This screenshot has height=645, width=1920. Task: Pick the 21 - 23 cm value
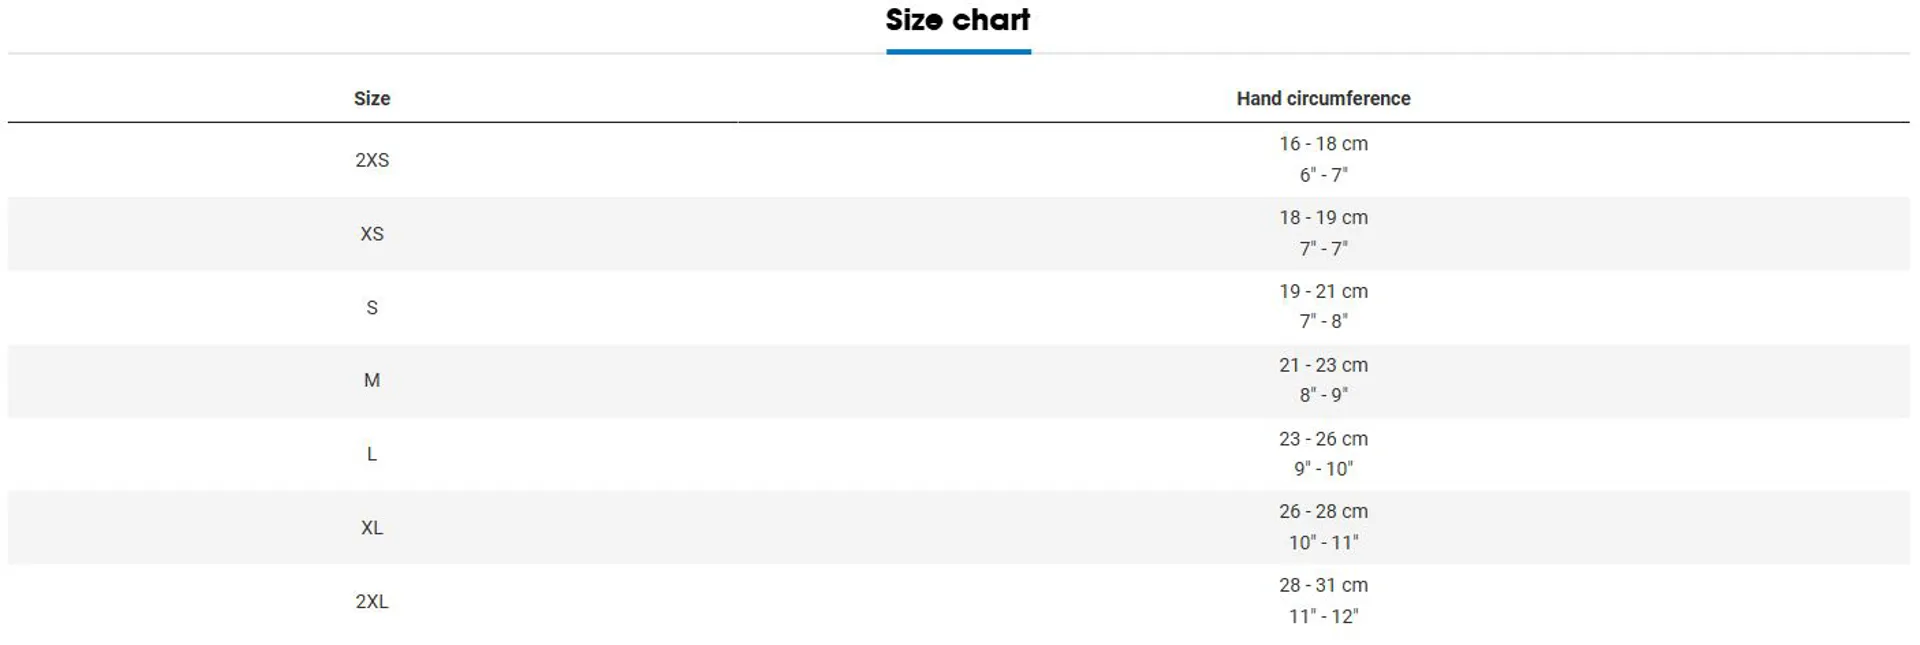click(1322, 365)
